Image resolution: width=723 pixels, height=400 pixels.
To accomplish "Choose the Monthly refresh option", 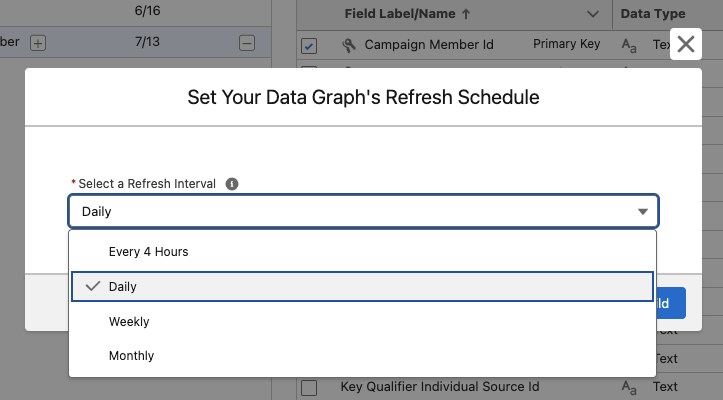I will [362, 356].
